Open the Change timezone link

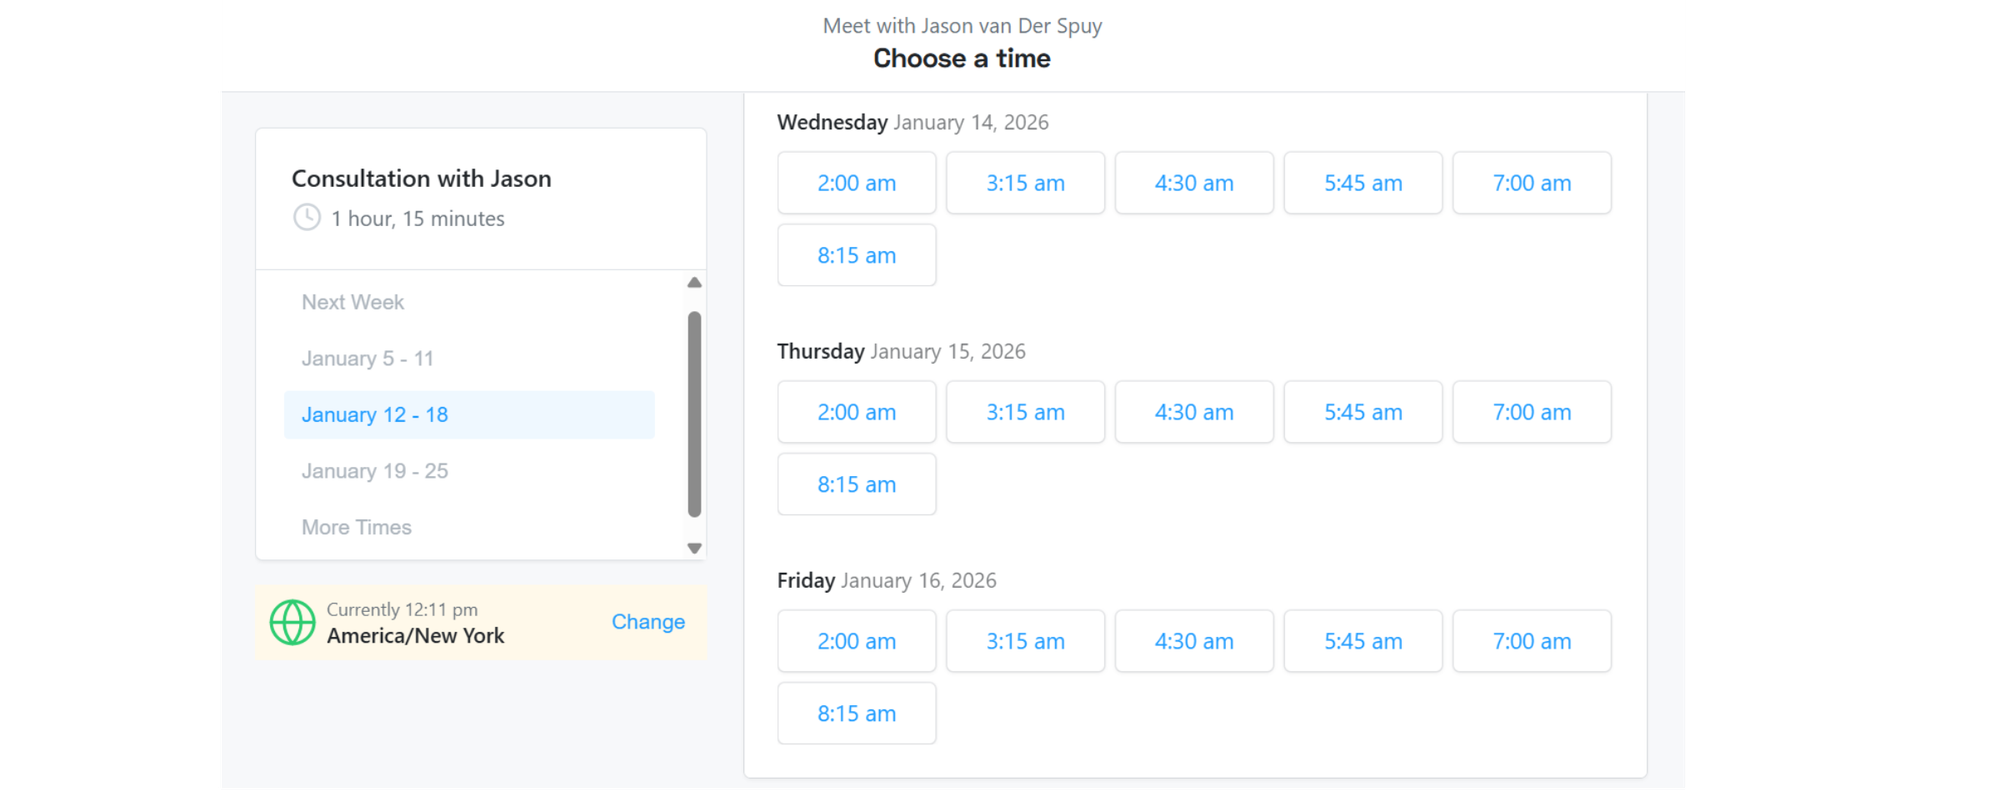coord(648,622)
